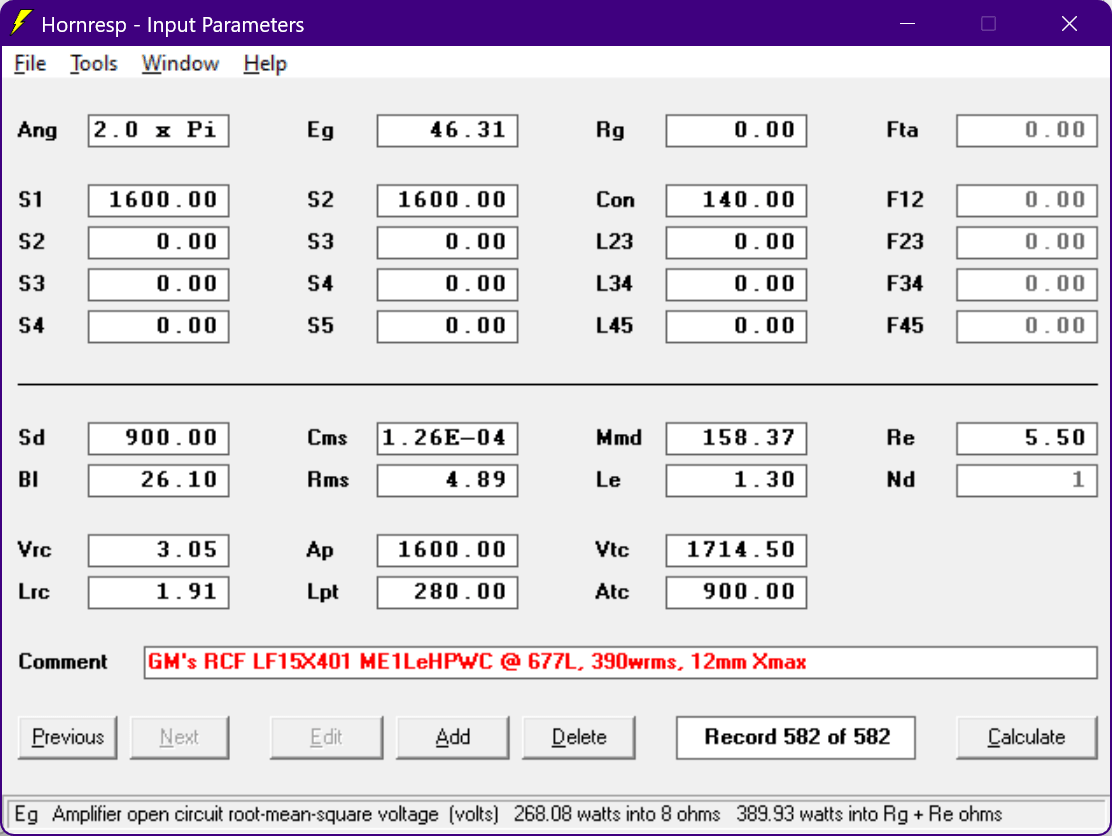Image resolution: width=1112 pixels, height=836 pixels.
Task: Click the S2 field containing 0.00
Action: click(158, 242)
